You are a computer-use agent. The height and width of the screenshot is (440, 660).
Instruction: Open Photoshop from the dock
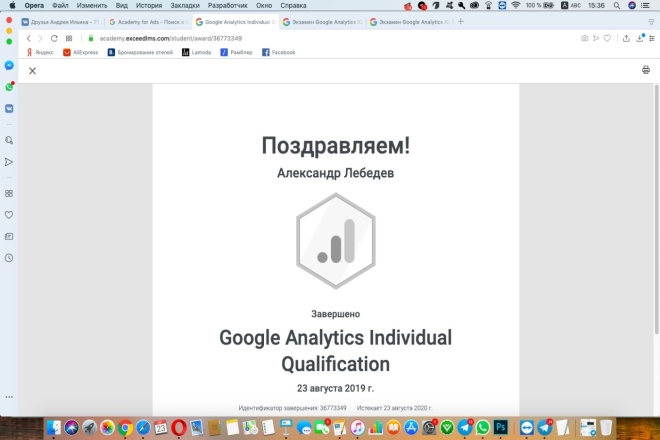pyautogui.click(x=501, y=428)
